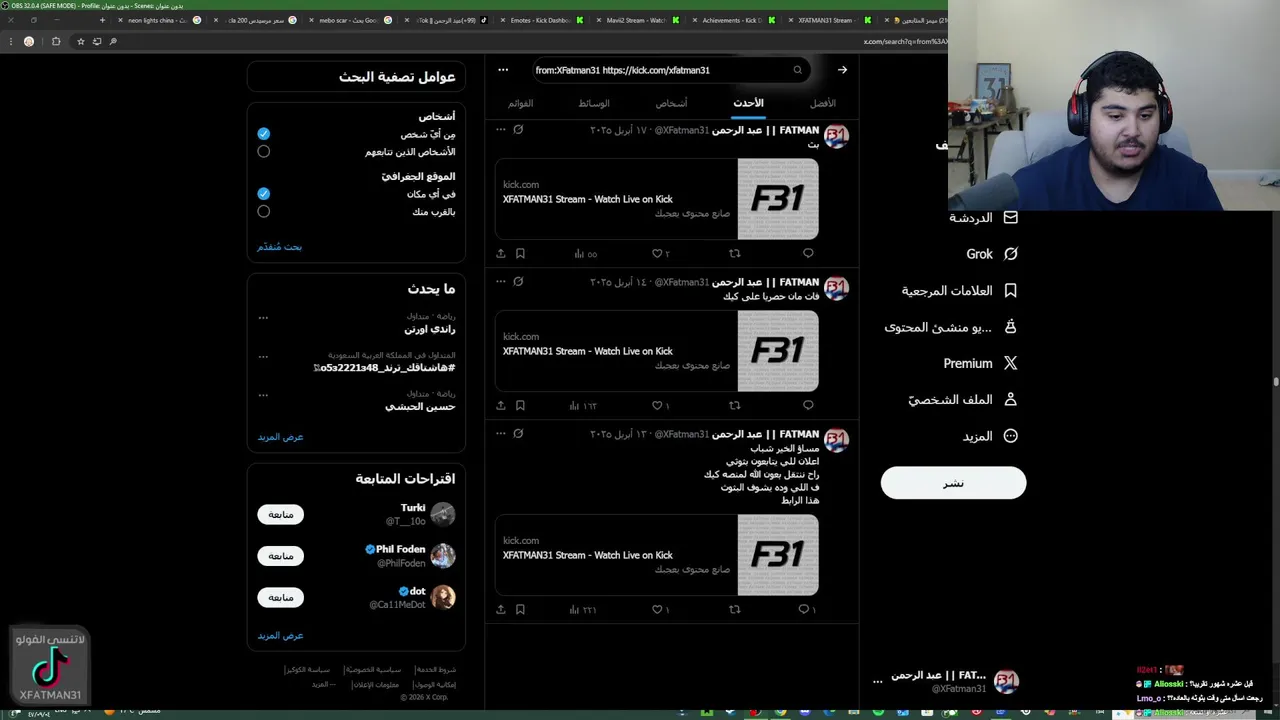Click the magnifier icon inside the search box
This screenshot has width=1280, height=720.
797,70
